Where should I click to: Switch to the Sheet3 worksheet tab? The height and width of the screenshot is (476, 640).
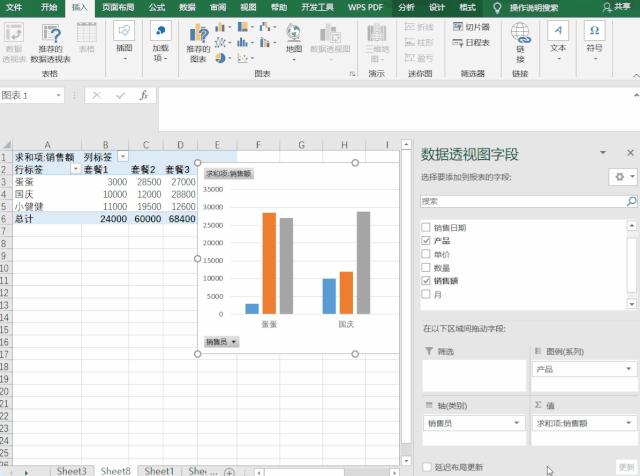pyautogui.click(x=71, y=471)
